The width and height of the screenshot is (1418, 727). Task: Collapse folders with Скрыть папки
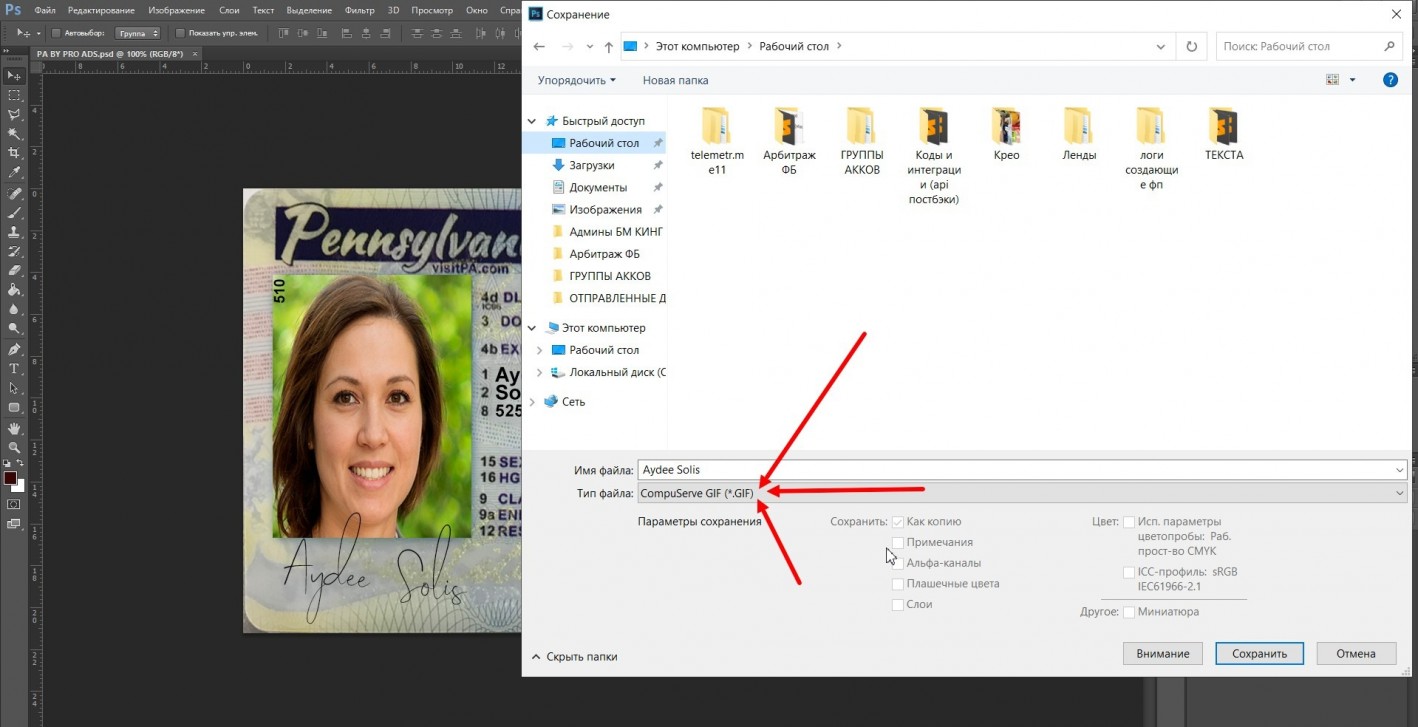pos(574,657)
